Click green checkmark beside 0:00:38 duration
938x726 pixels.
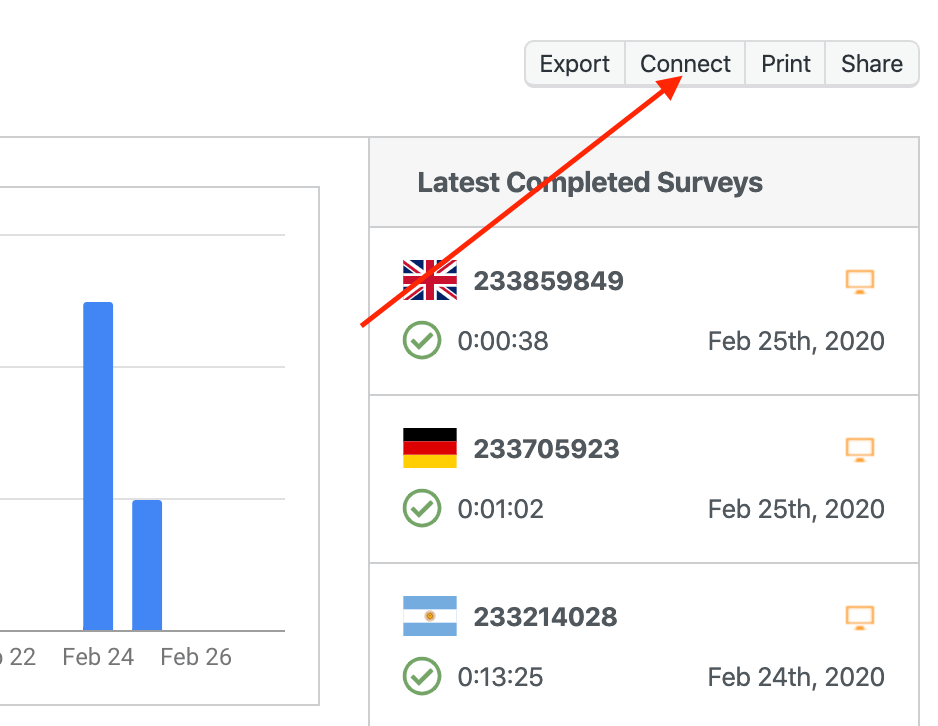(422, 340)
